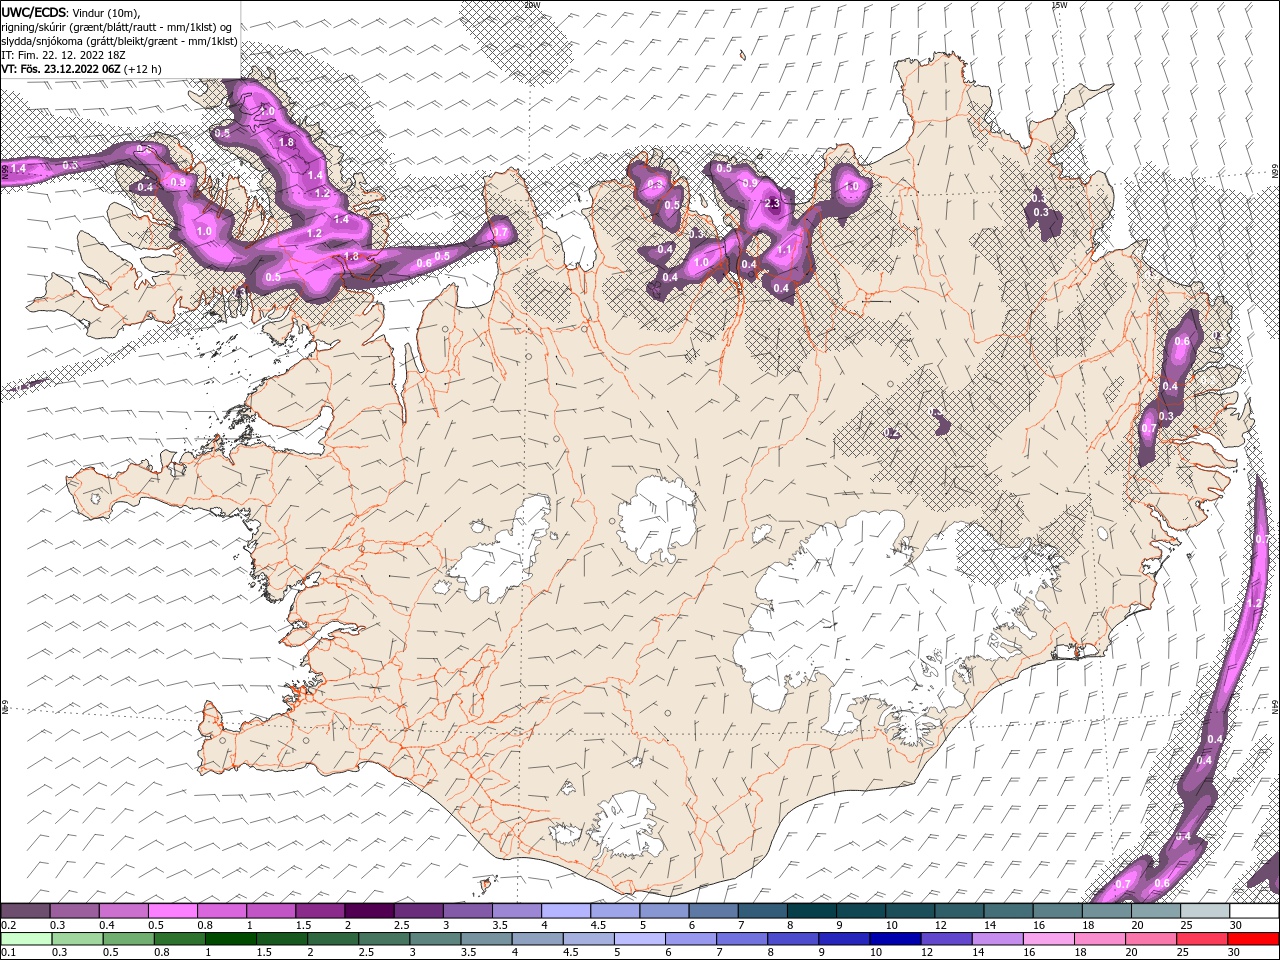Pick the darkest green rain swatch at 1

[230, 939]
